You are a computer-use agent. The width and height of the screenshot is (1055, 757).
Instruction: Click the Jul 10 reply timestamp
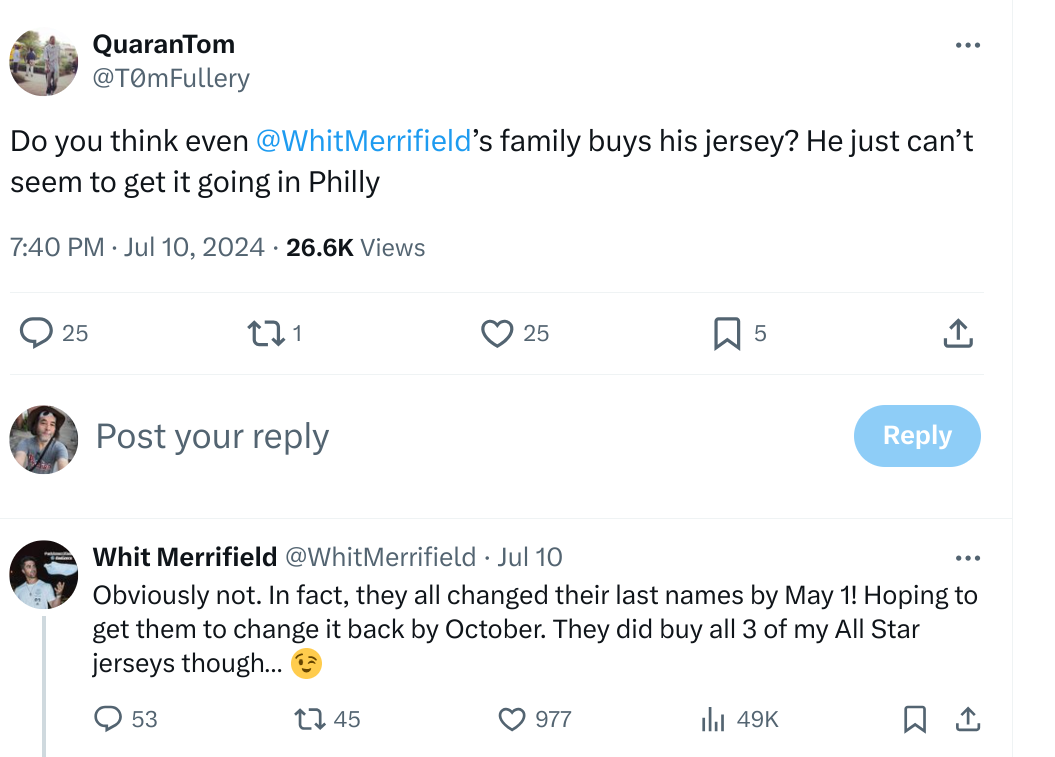click(530, 557)
